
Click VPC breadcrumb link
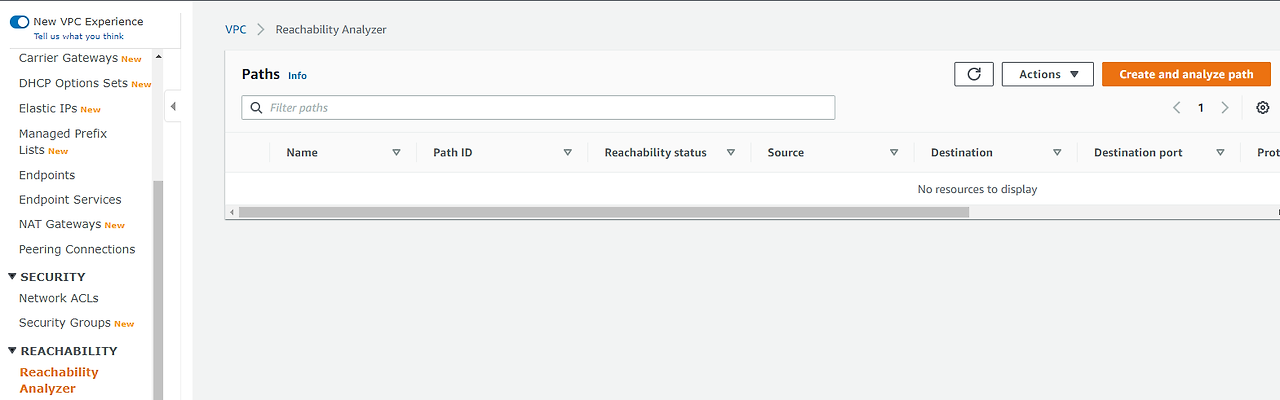[x=235, y=30]
